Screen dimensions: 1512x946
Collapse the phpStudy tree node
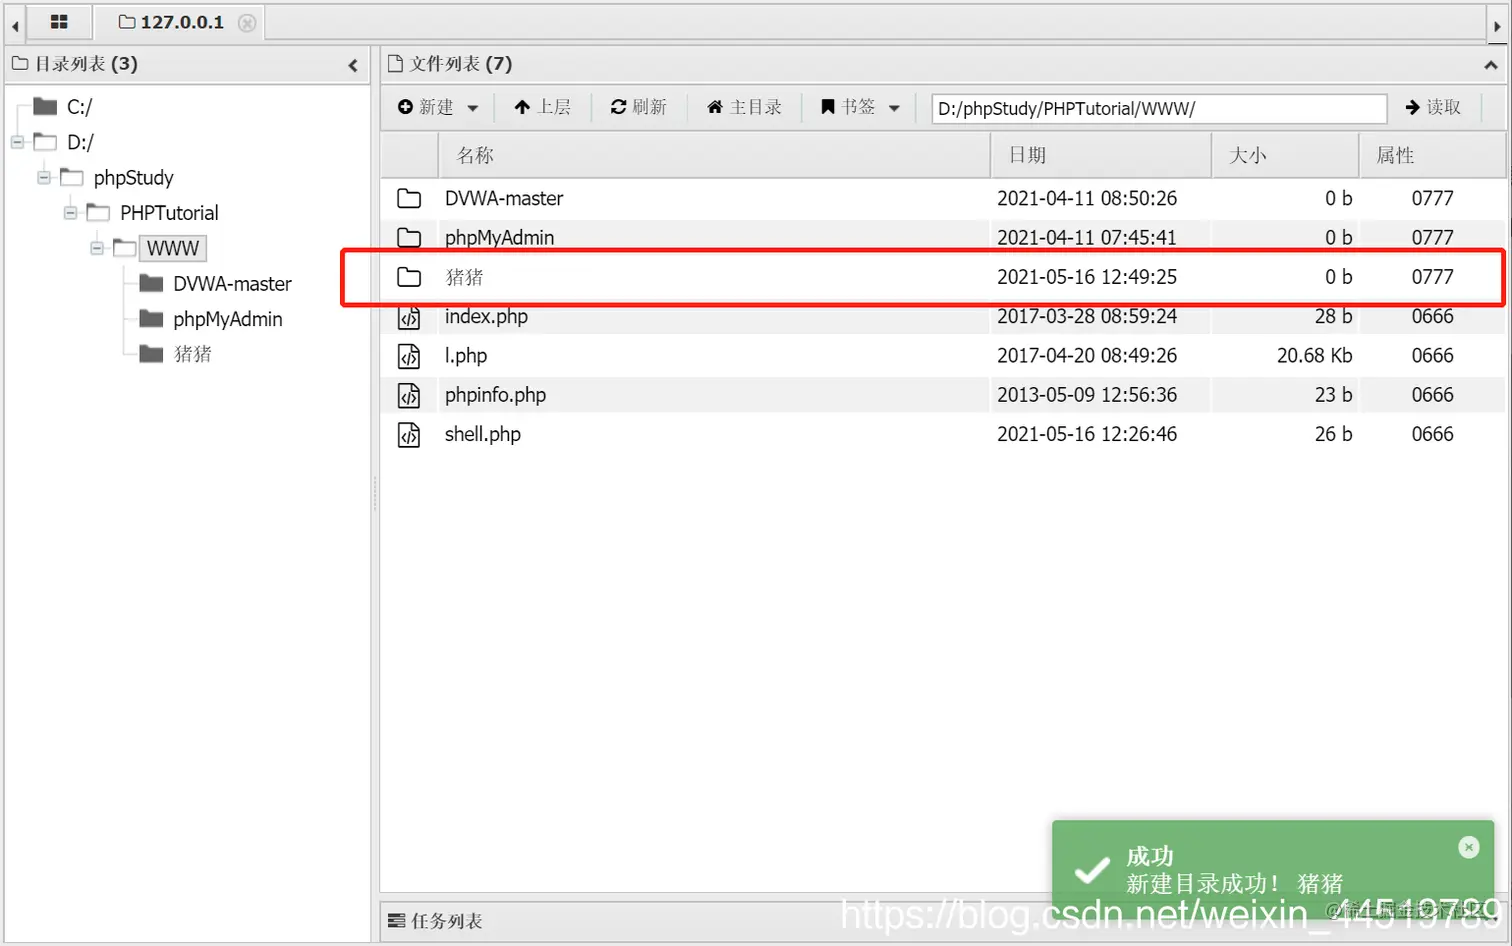point(44,177)
